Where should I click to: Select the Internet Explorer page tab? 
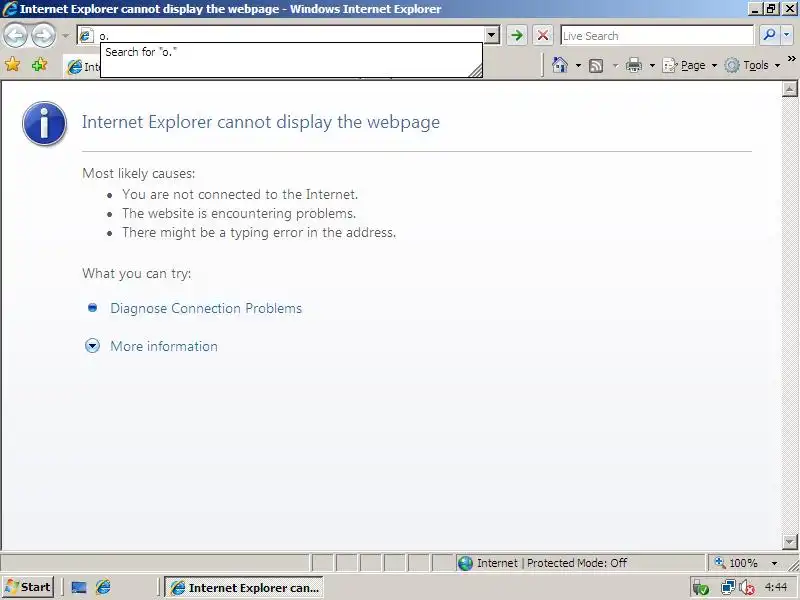[82, 67]
